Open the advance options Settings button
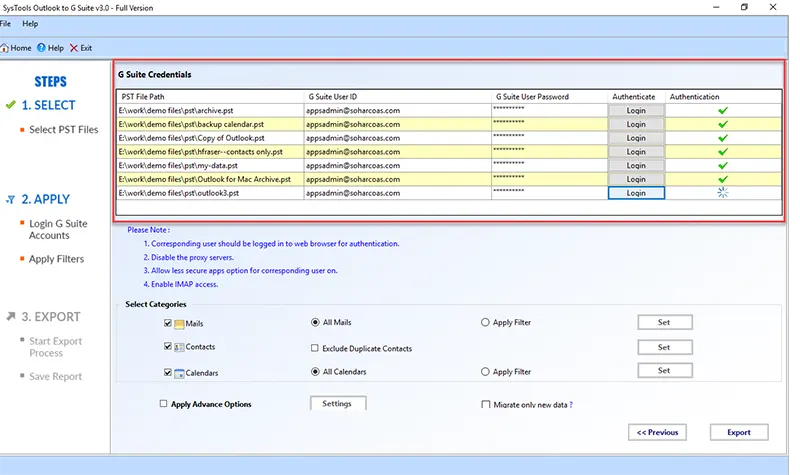This screenshot has width=800, height=475. click(337, 404)
